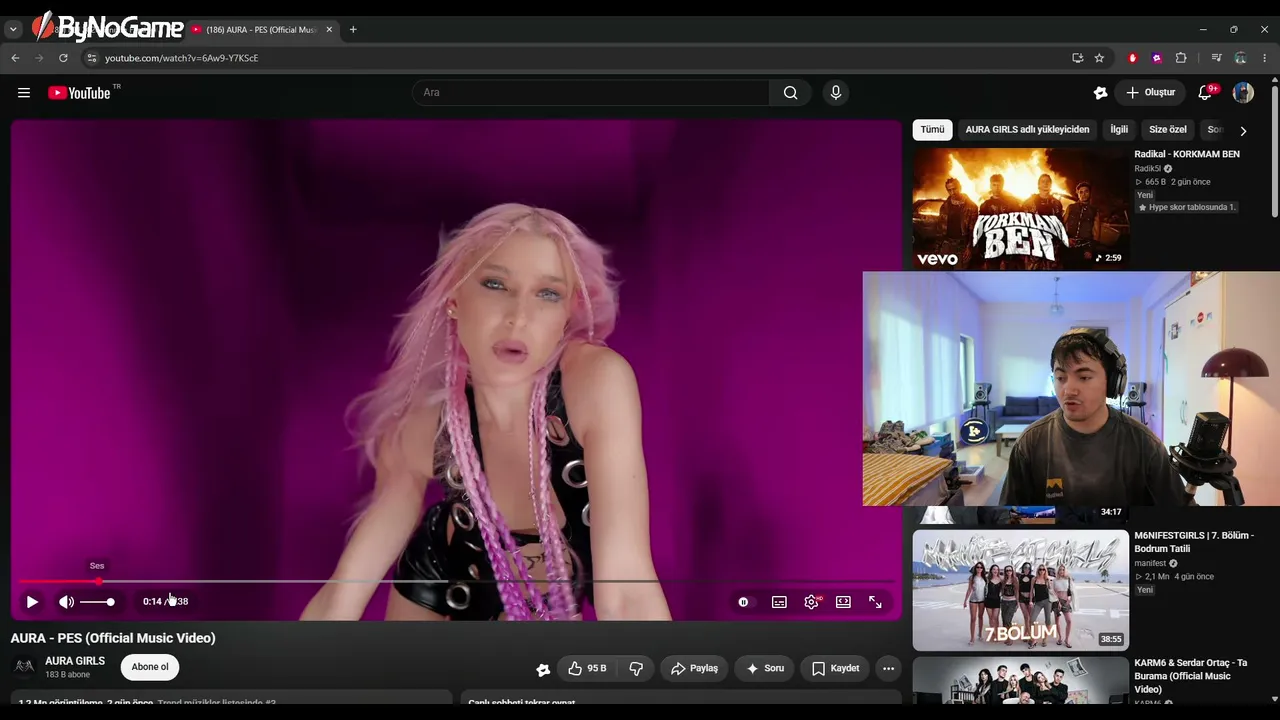Viewport: 1280px width, 720px height.
Task: Enter fullscreen in the video player
Action: (875, 602)
